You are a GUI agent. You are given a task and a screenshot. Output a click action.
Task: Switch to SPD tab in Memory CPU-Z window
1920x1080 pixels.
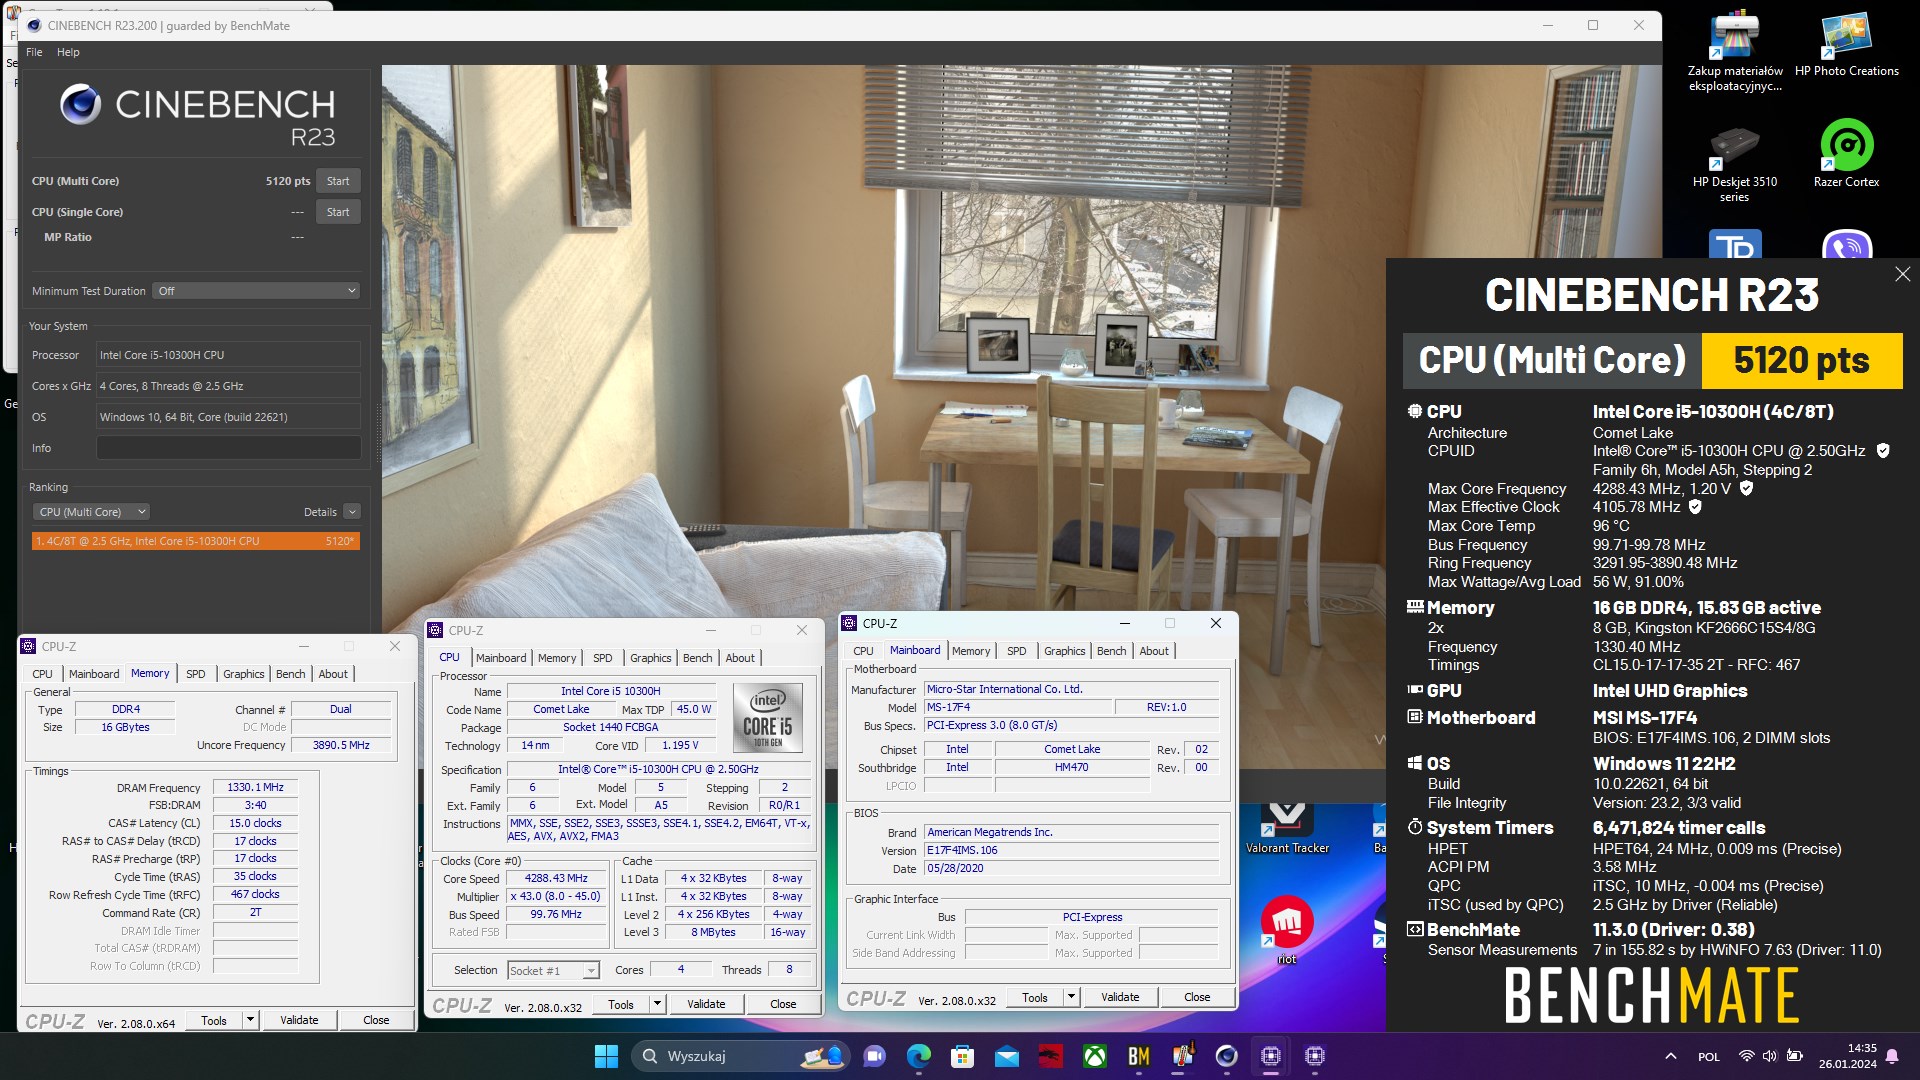196,674
